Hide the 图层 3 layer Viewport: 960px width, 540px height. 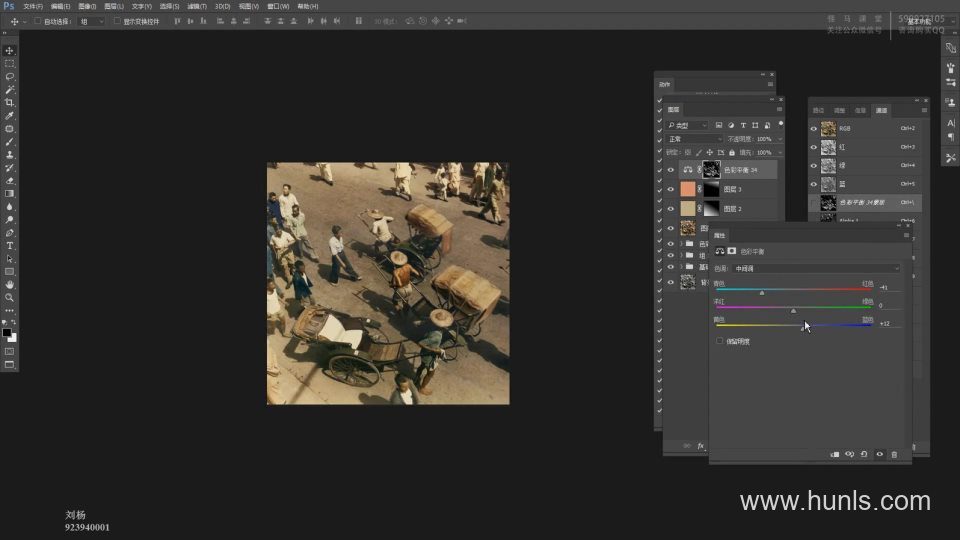671,189
